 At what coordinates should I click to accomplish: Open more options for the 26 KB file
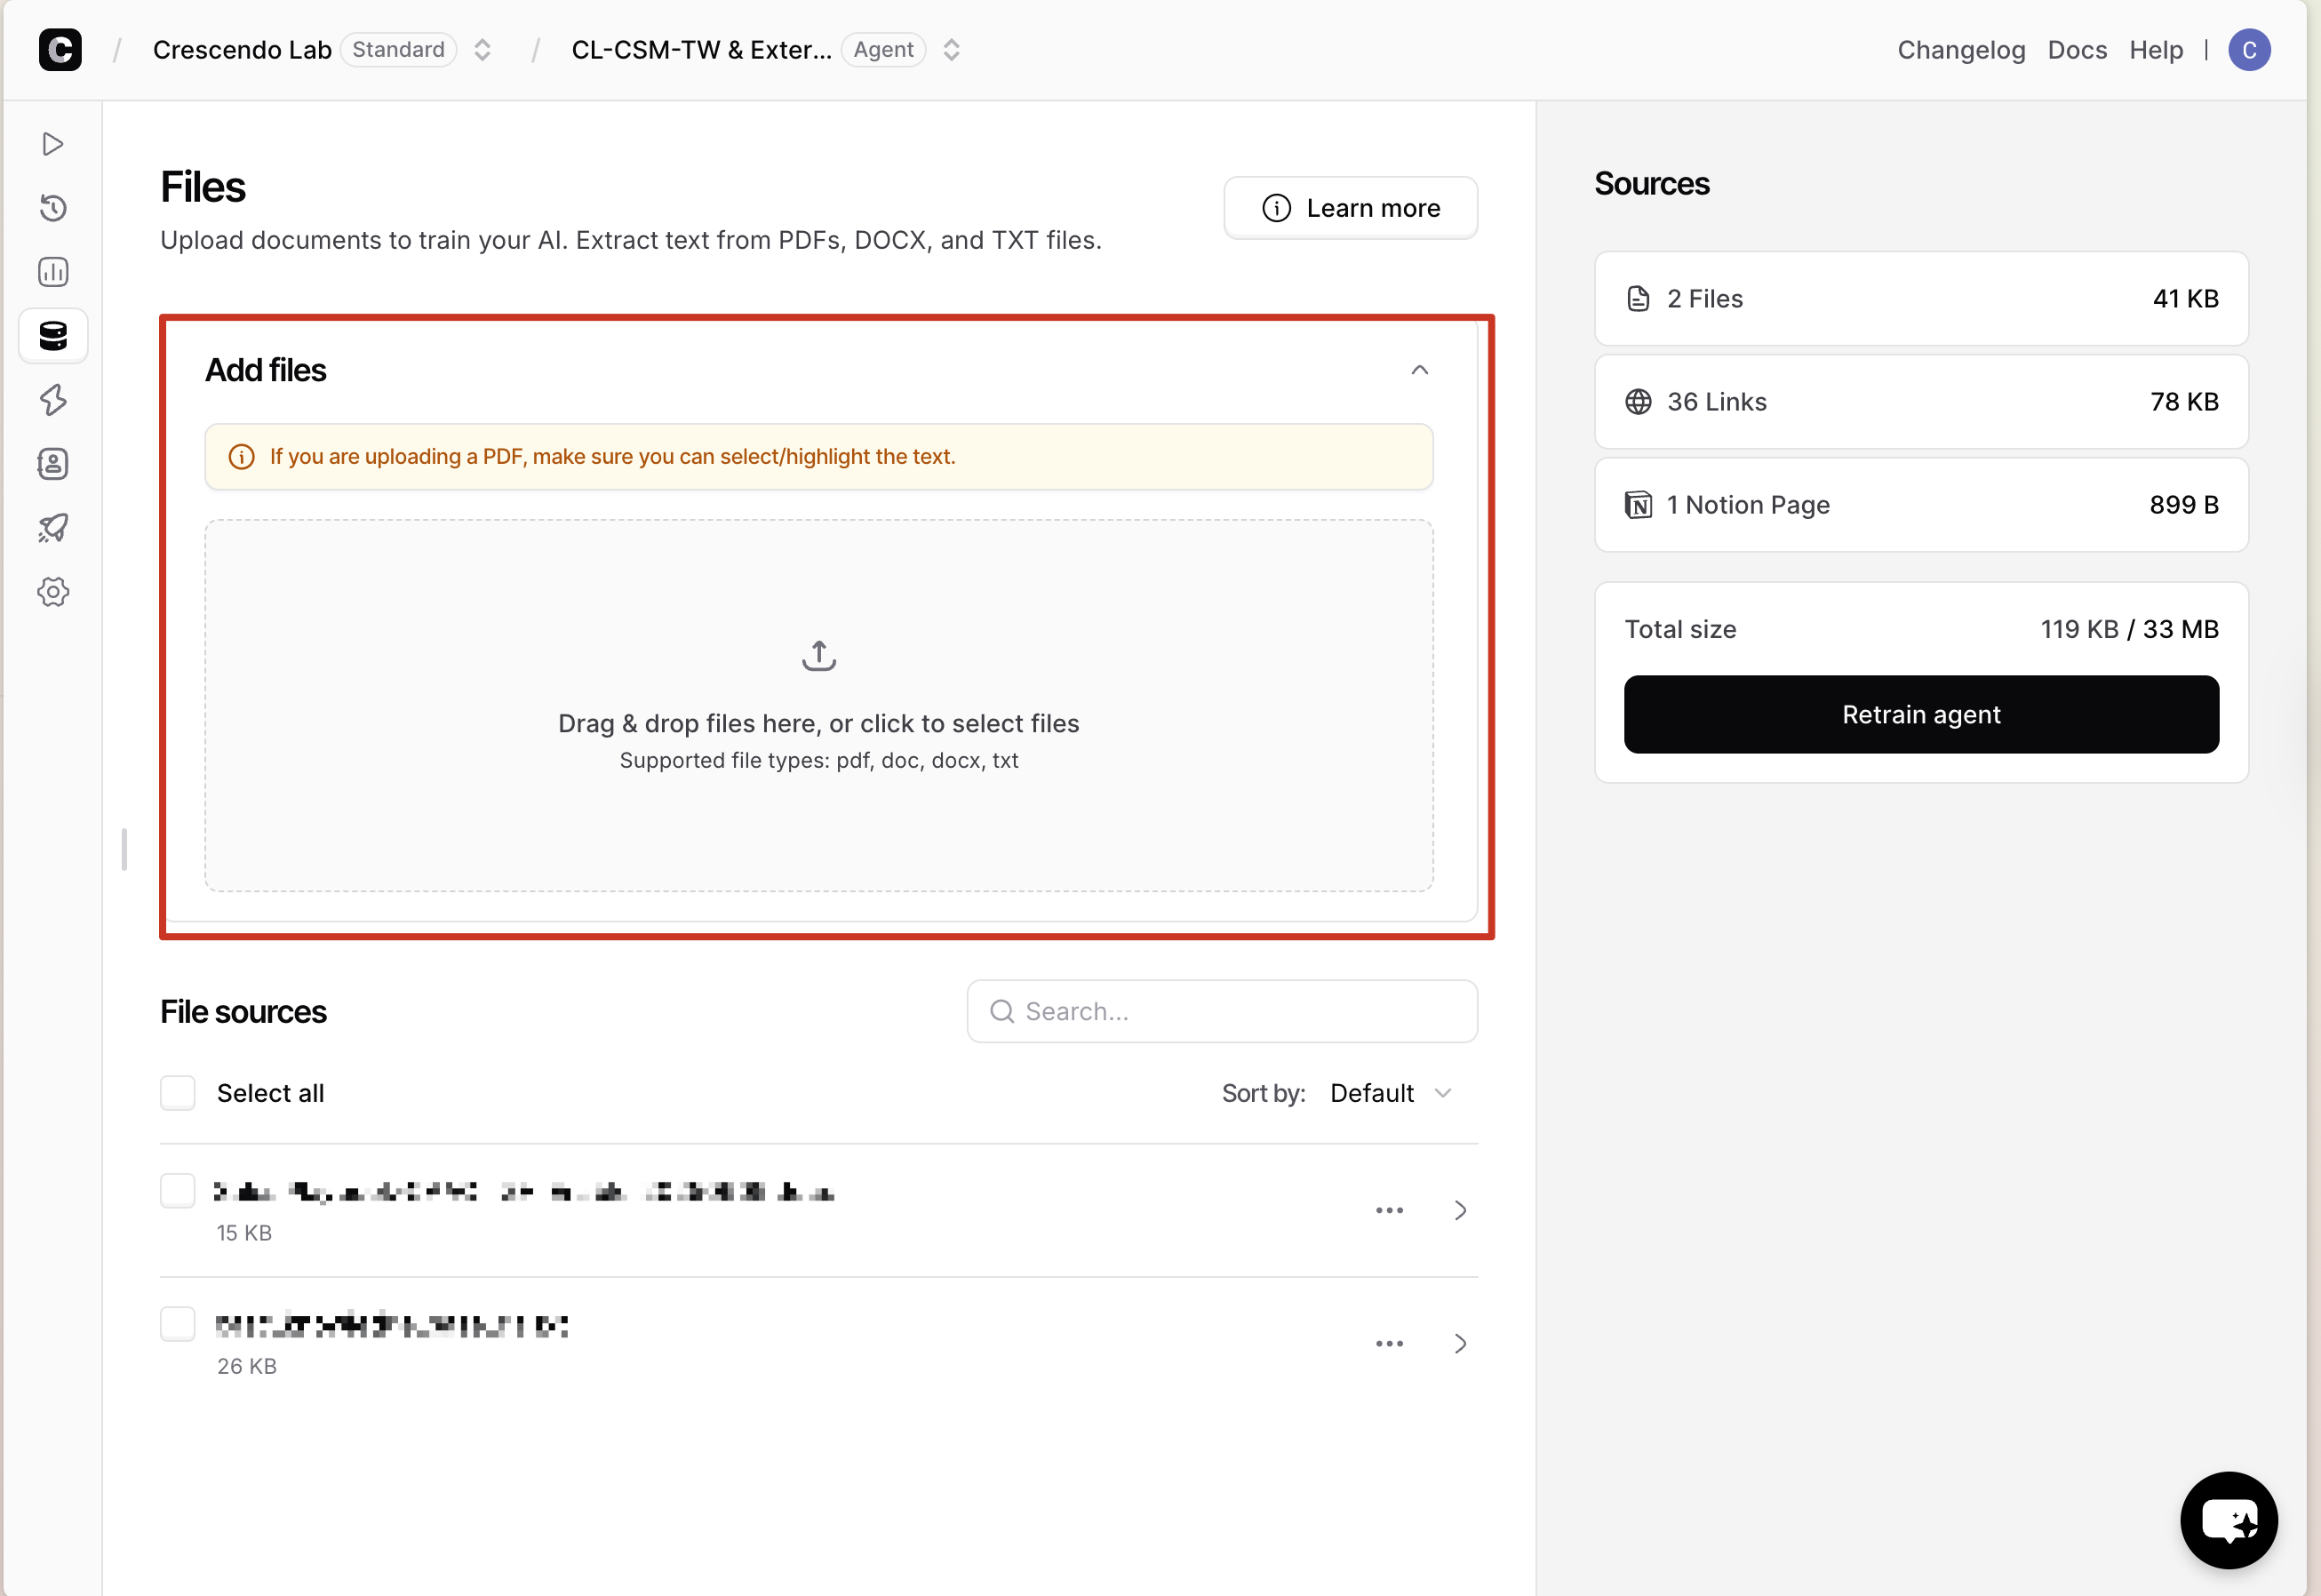[1389, 1343]
